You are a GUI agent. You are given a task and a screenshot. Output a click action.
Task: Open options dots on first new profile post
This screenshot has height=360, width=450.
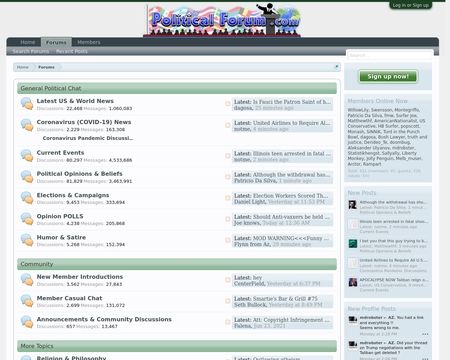425,334
